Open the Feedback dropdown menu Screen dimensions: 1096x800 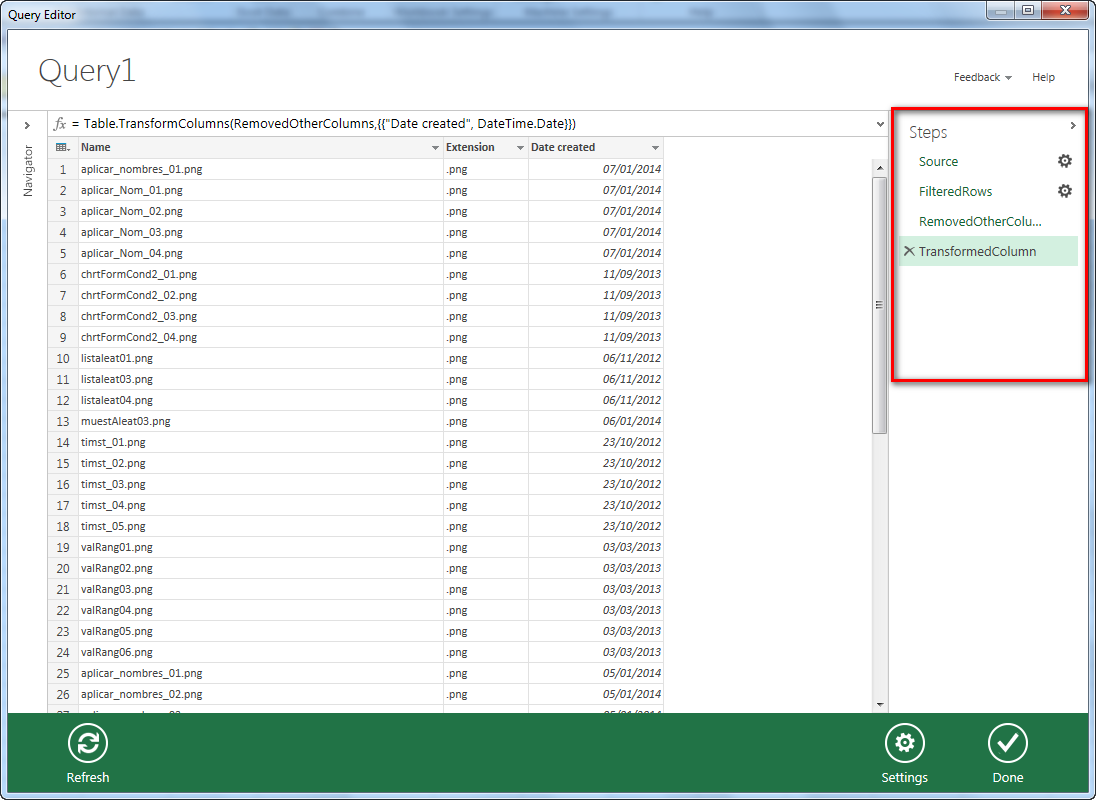[983, 78]
